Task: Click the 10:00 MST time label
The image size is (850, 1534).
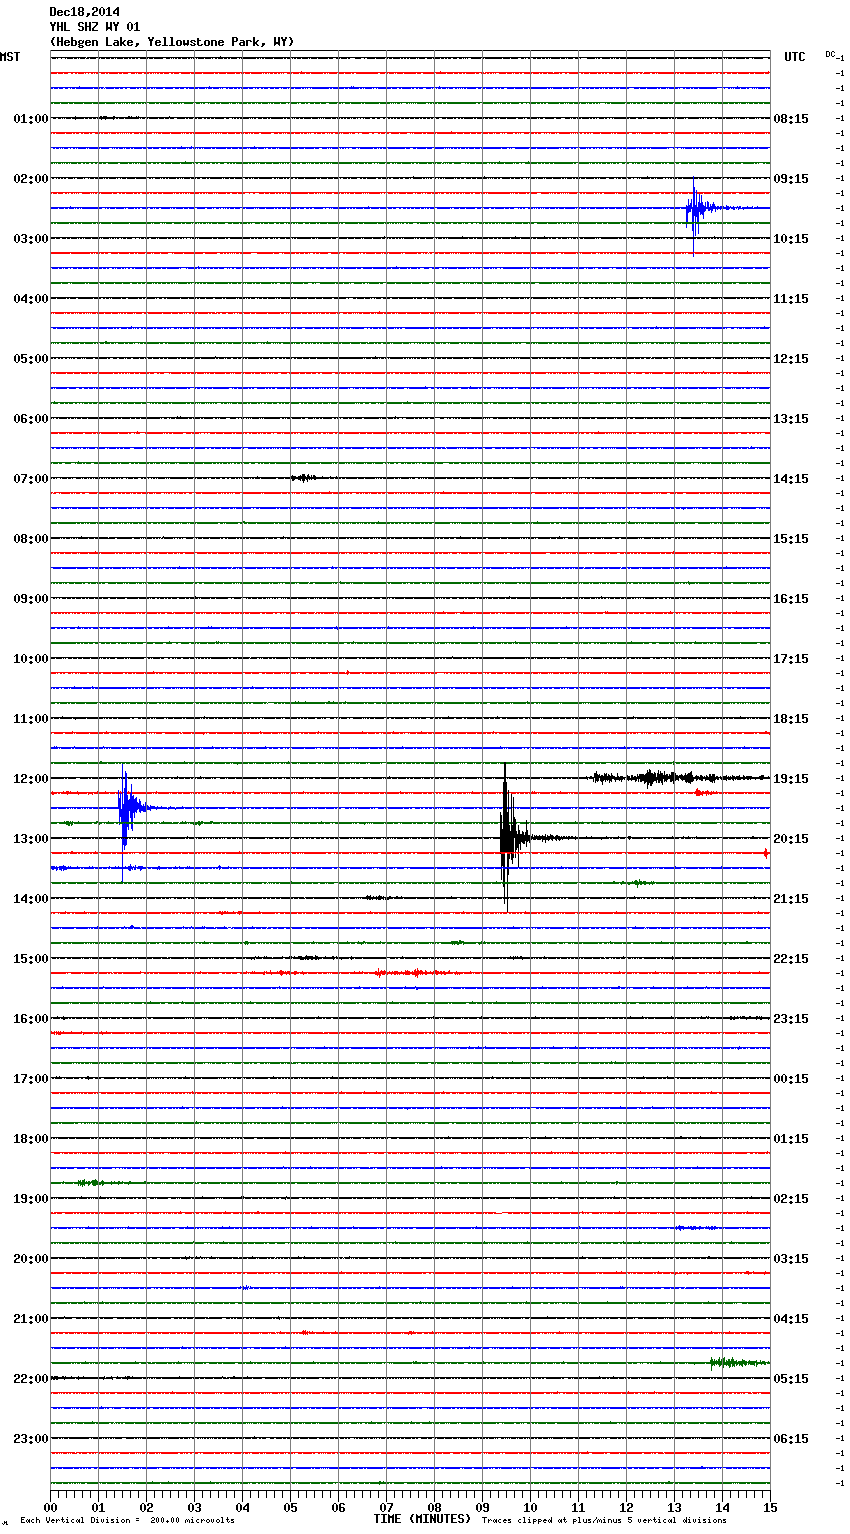Action: tap(30, 659)
